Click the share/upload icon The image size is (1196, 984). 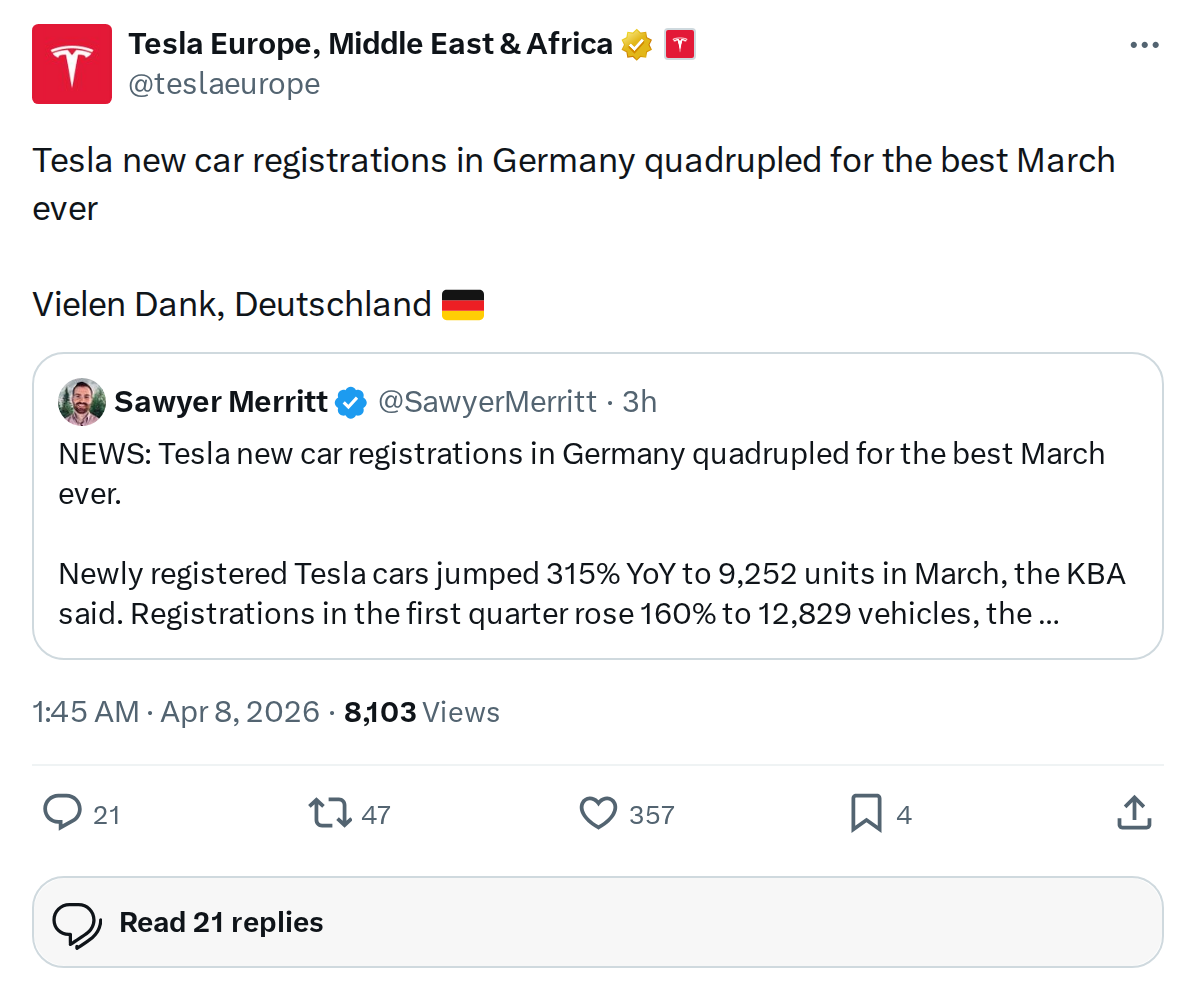click(x=1134, y=813)
